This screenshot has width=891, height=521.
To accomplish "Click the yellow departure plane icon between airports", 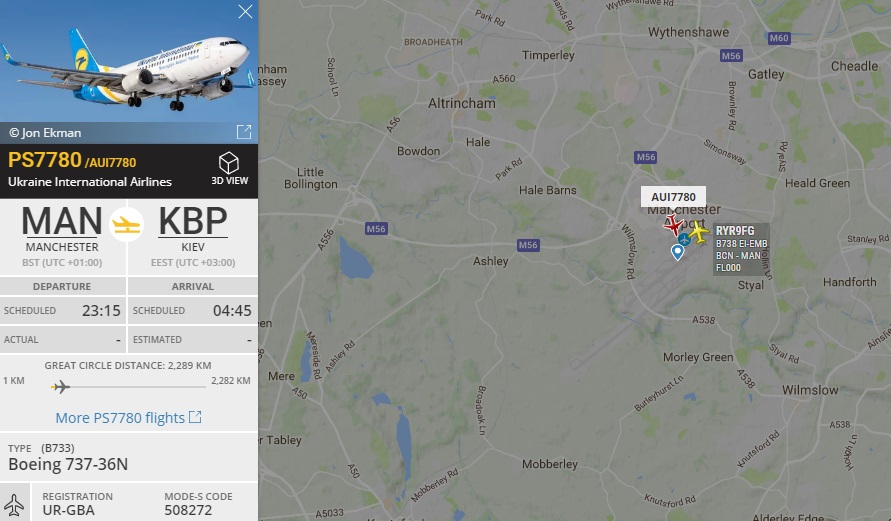I will (126, 225).
